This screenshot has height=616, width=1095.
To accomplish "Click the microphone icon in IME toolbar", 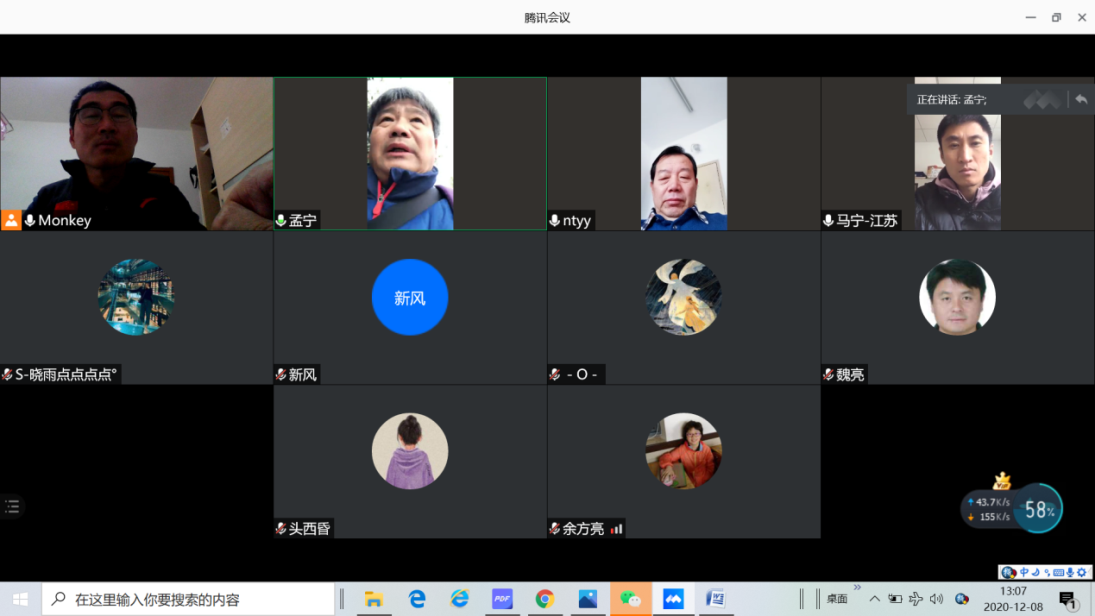I will [1070, 573].
